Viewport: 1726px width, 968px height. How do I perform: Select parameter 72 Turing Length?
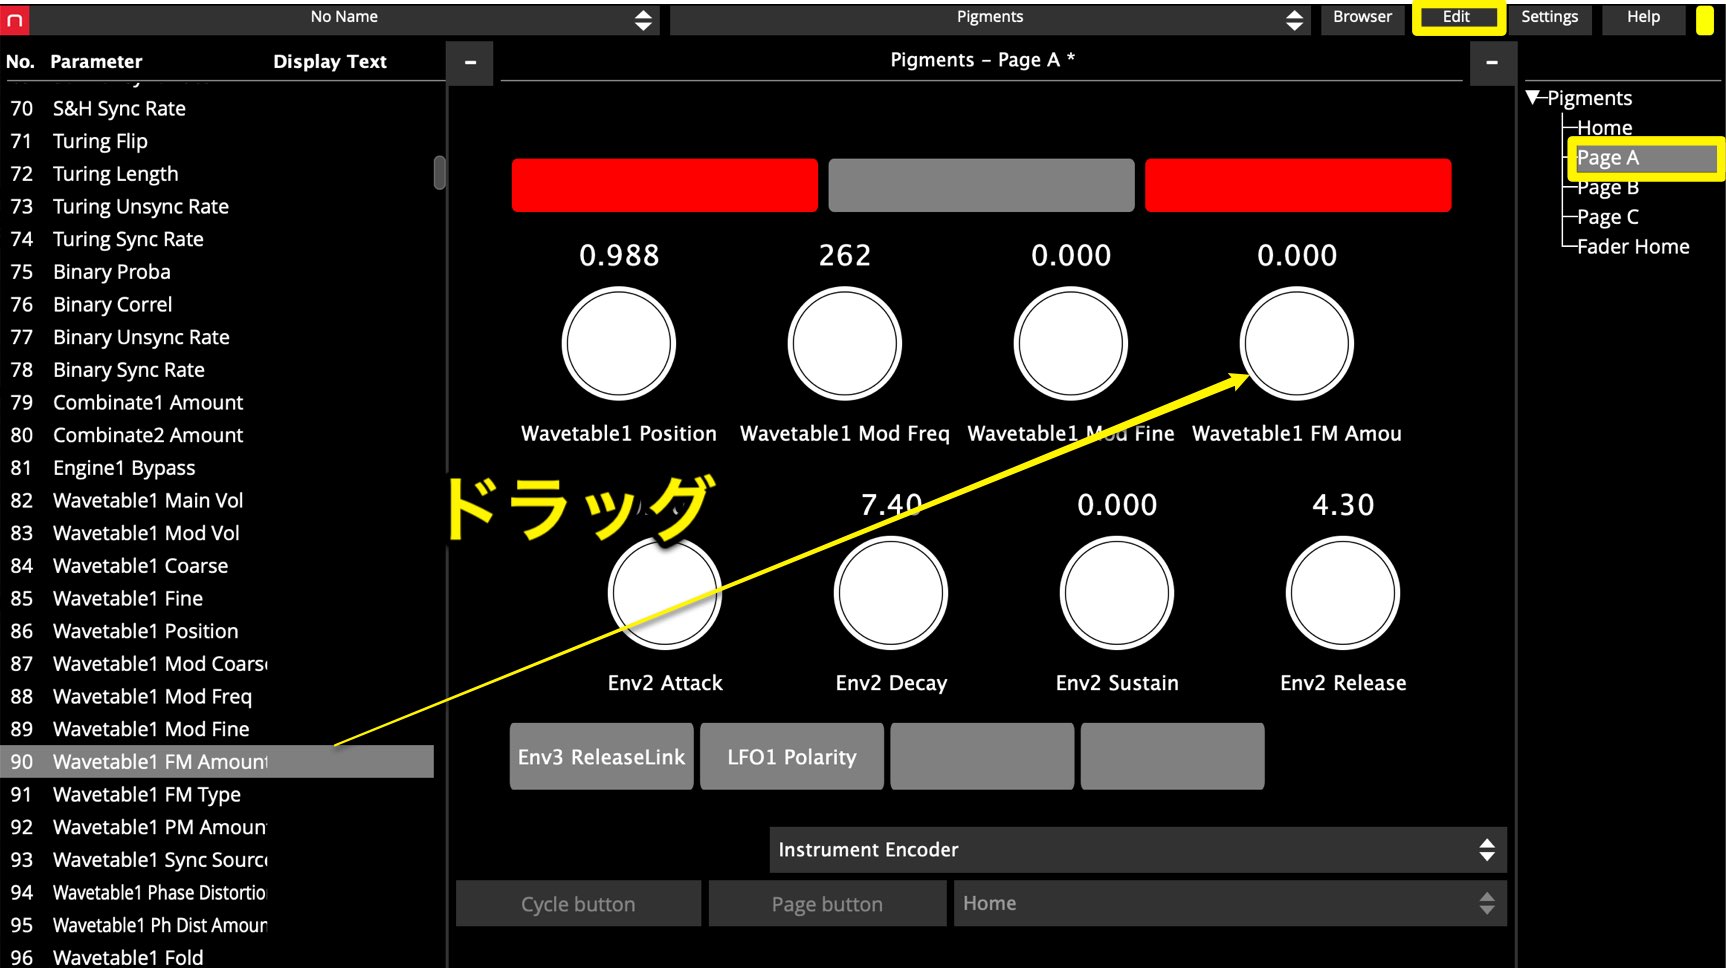(217, 174)
